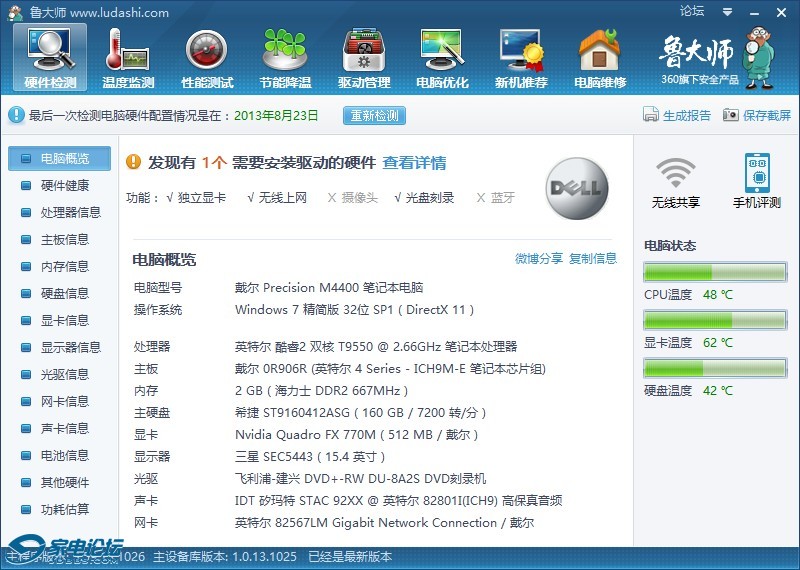Open the 温度监测 temperature monitoring tool
Screen dimensions: 800x570
128,56
